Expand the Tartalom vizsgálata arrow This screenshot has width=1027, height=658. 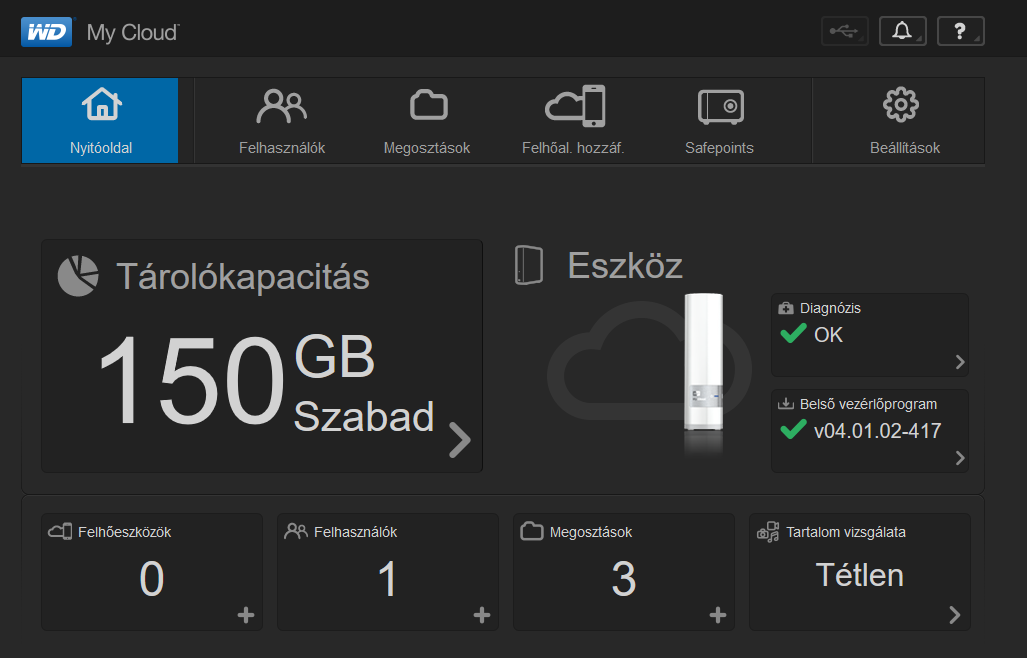tap(954, 614)
